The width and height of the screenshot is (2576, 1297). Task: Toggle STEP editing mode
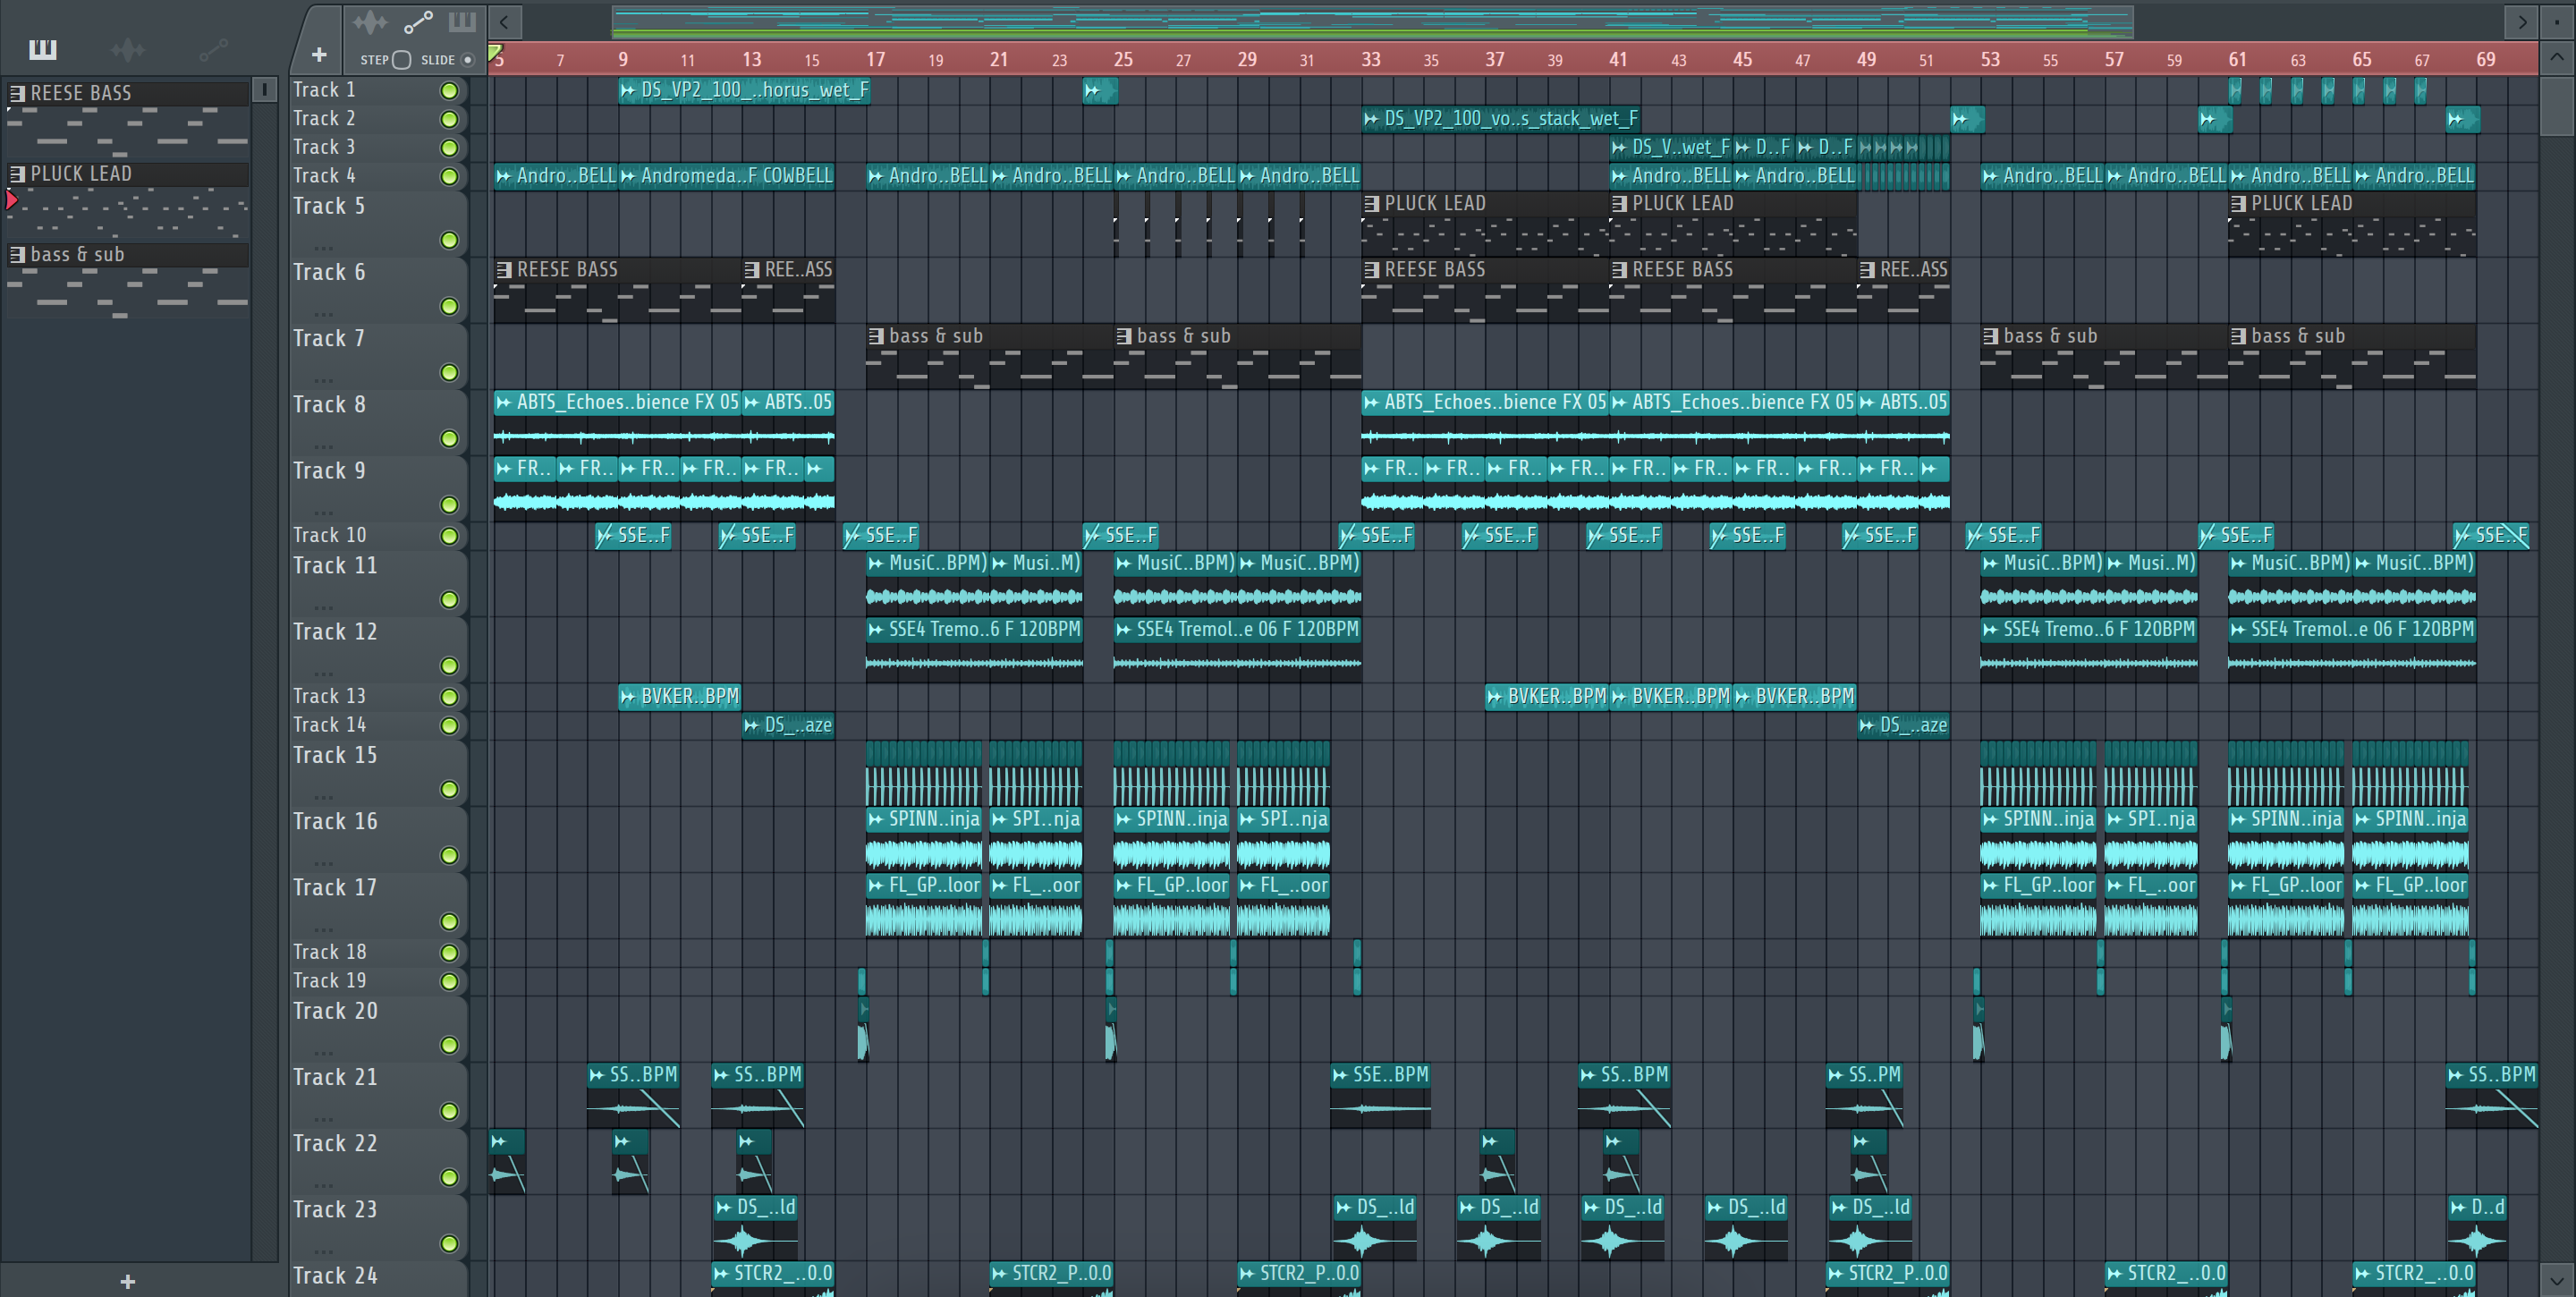click(x=401, y=60)
